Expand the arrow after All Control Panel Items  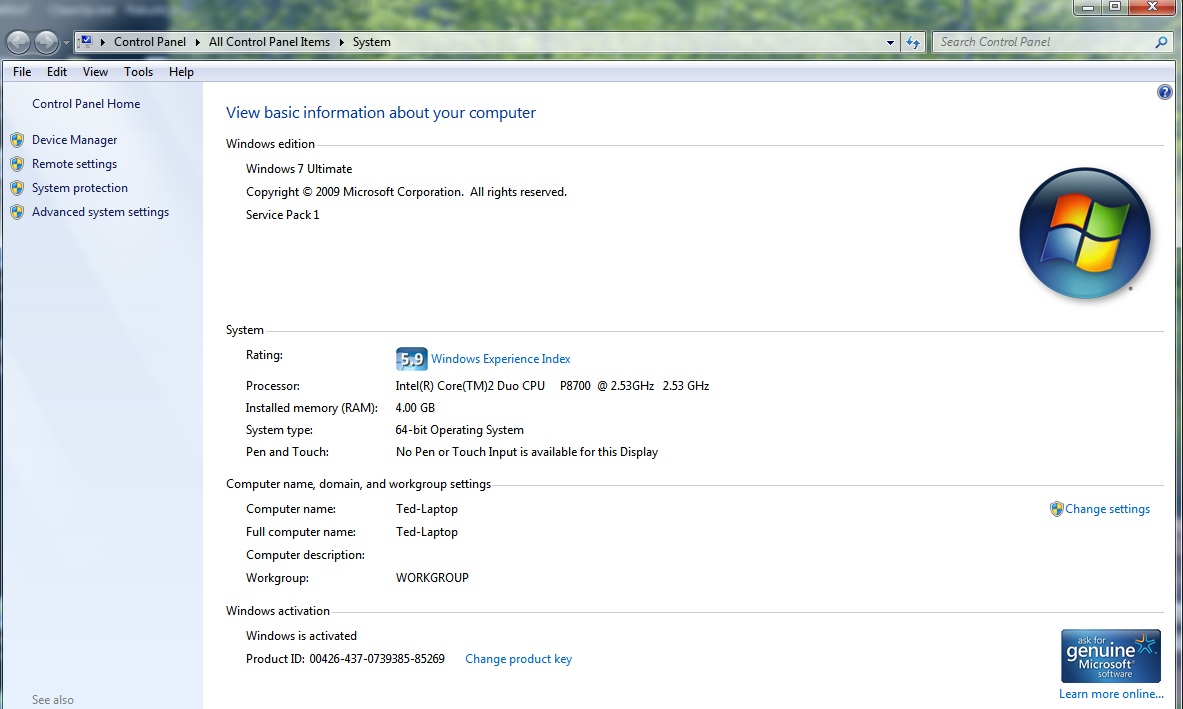tap(341, 42)
